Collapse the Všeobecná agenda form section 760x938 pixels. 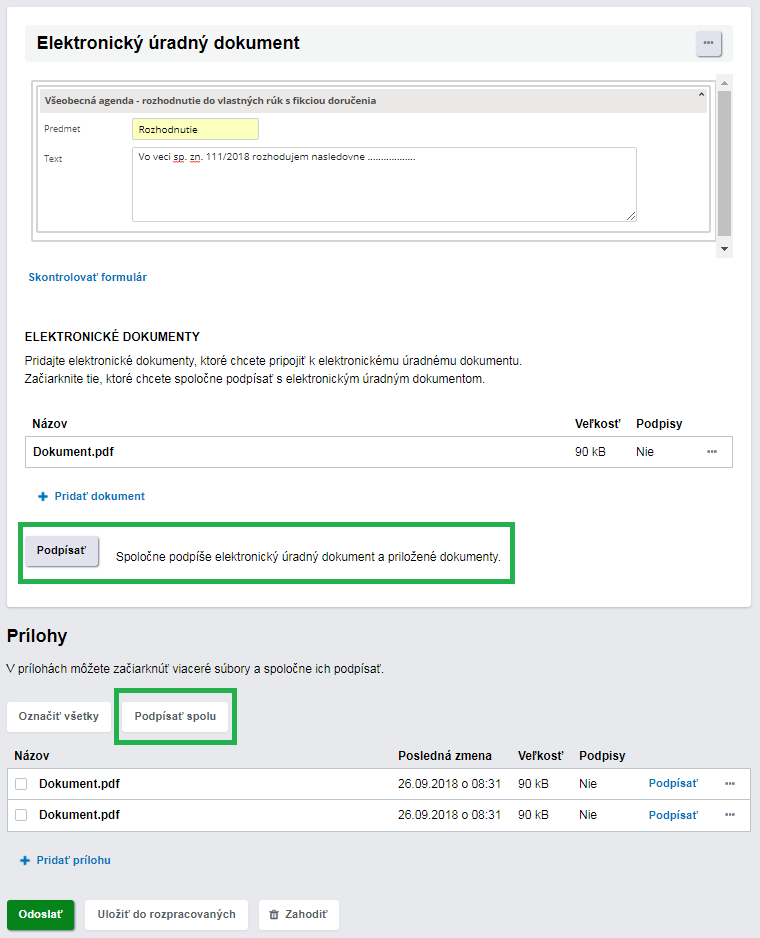coord(701,95)
